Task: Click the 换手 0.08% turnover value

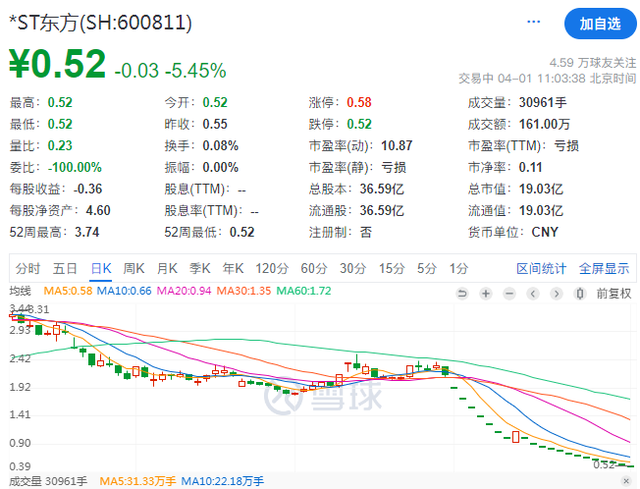Action: (220, 146)
